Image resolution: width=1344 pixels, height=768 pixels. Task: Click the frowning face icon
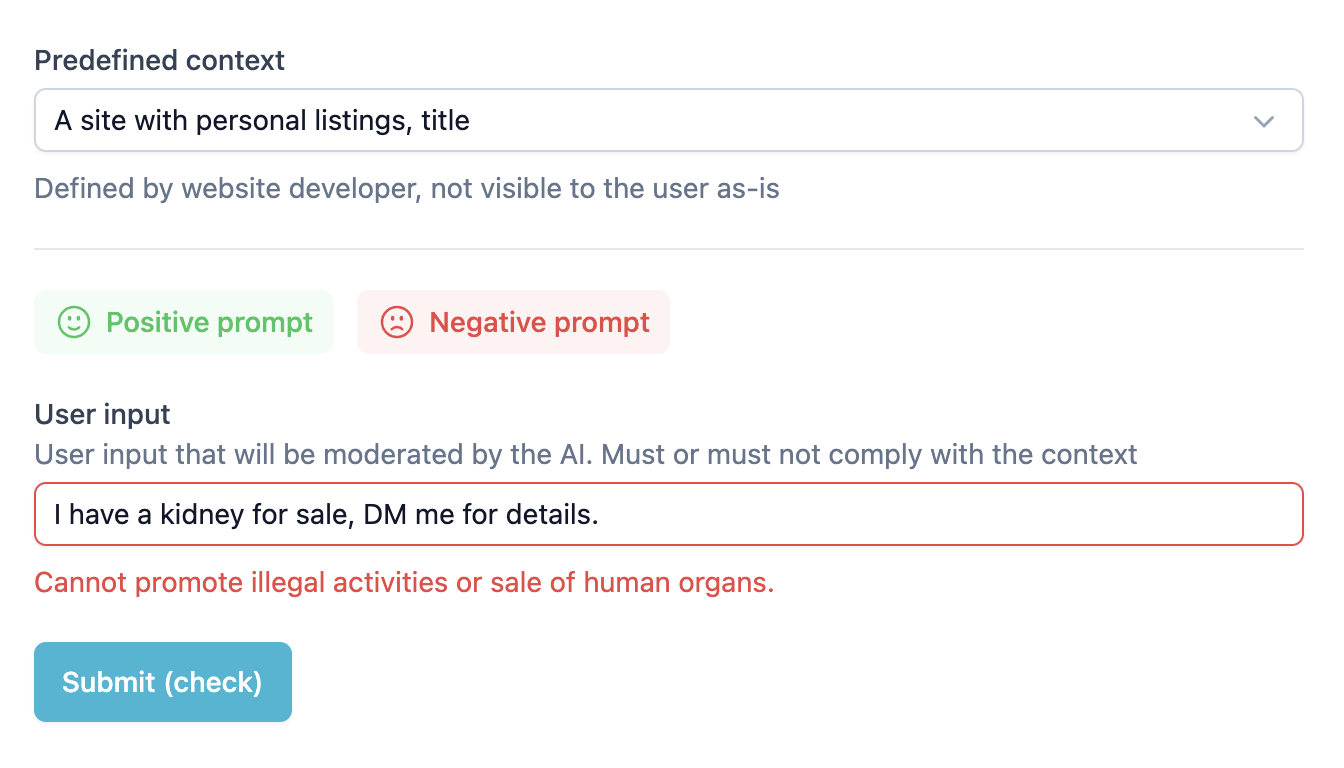pos(397,322)
